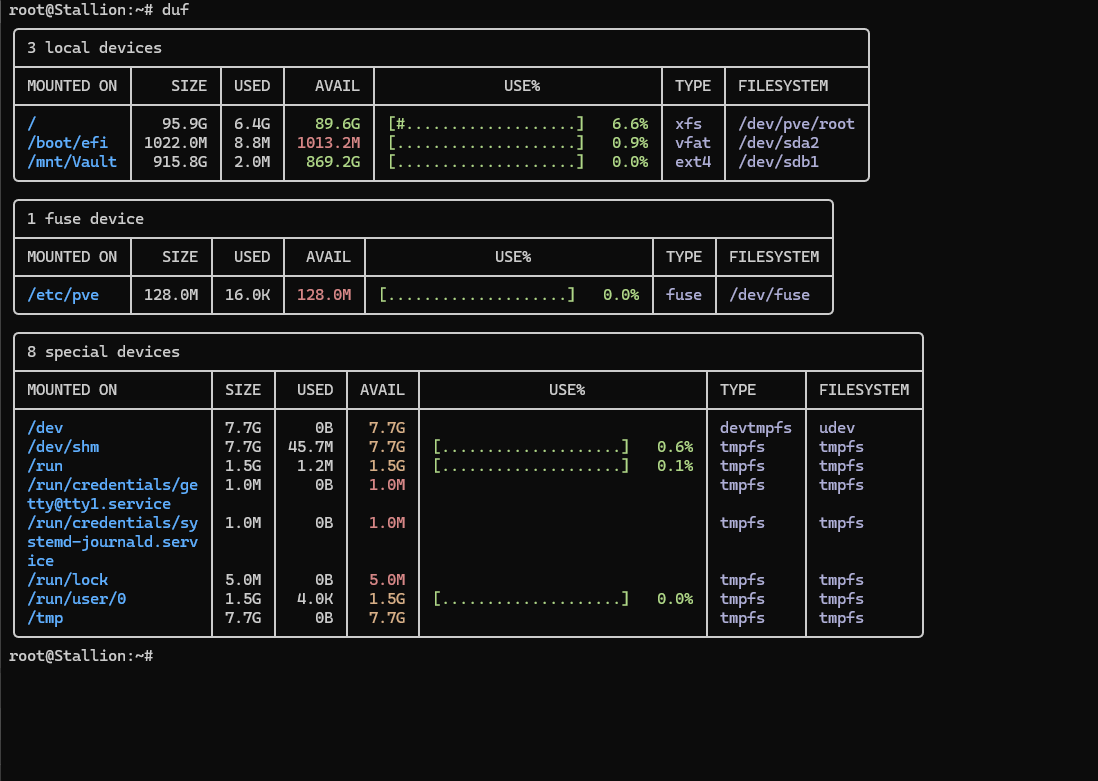This screenshot has width=1098, height=781.
Task: Click the '3 local devices' table title
Action: (94, 48)
